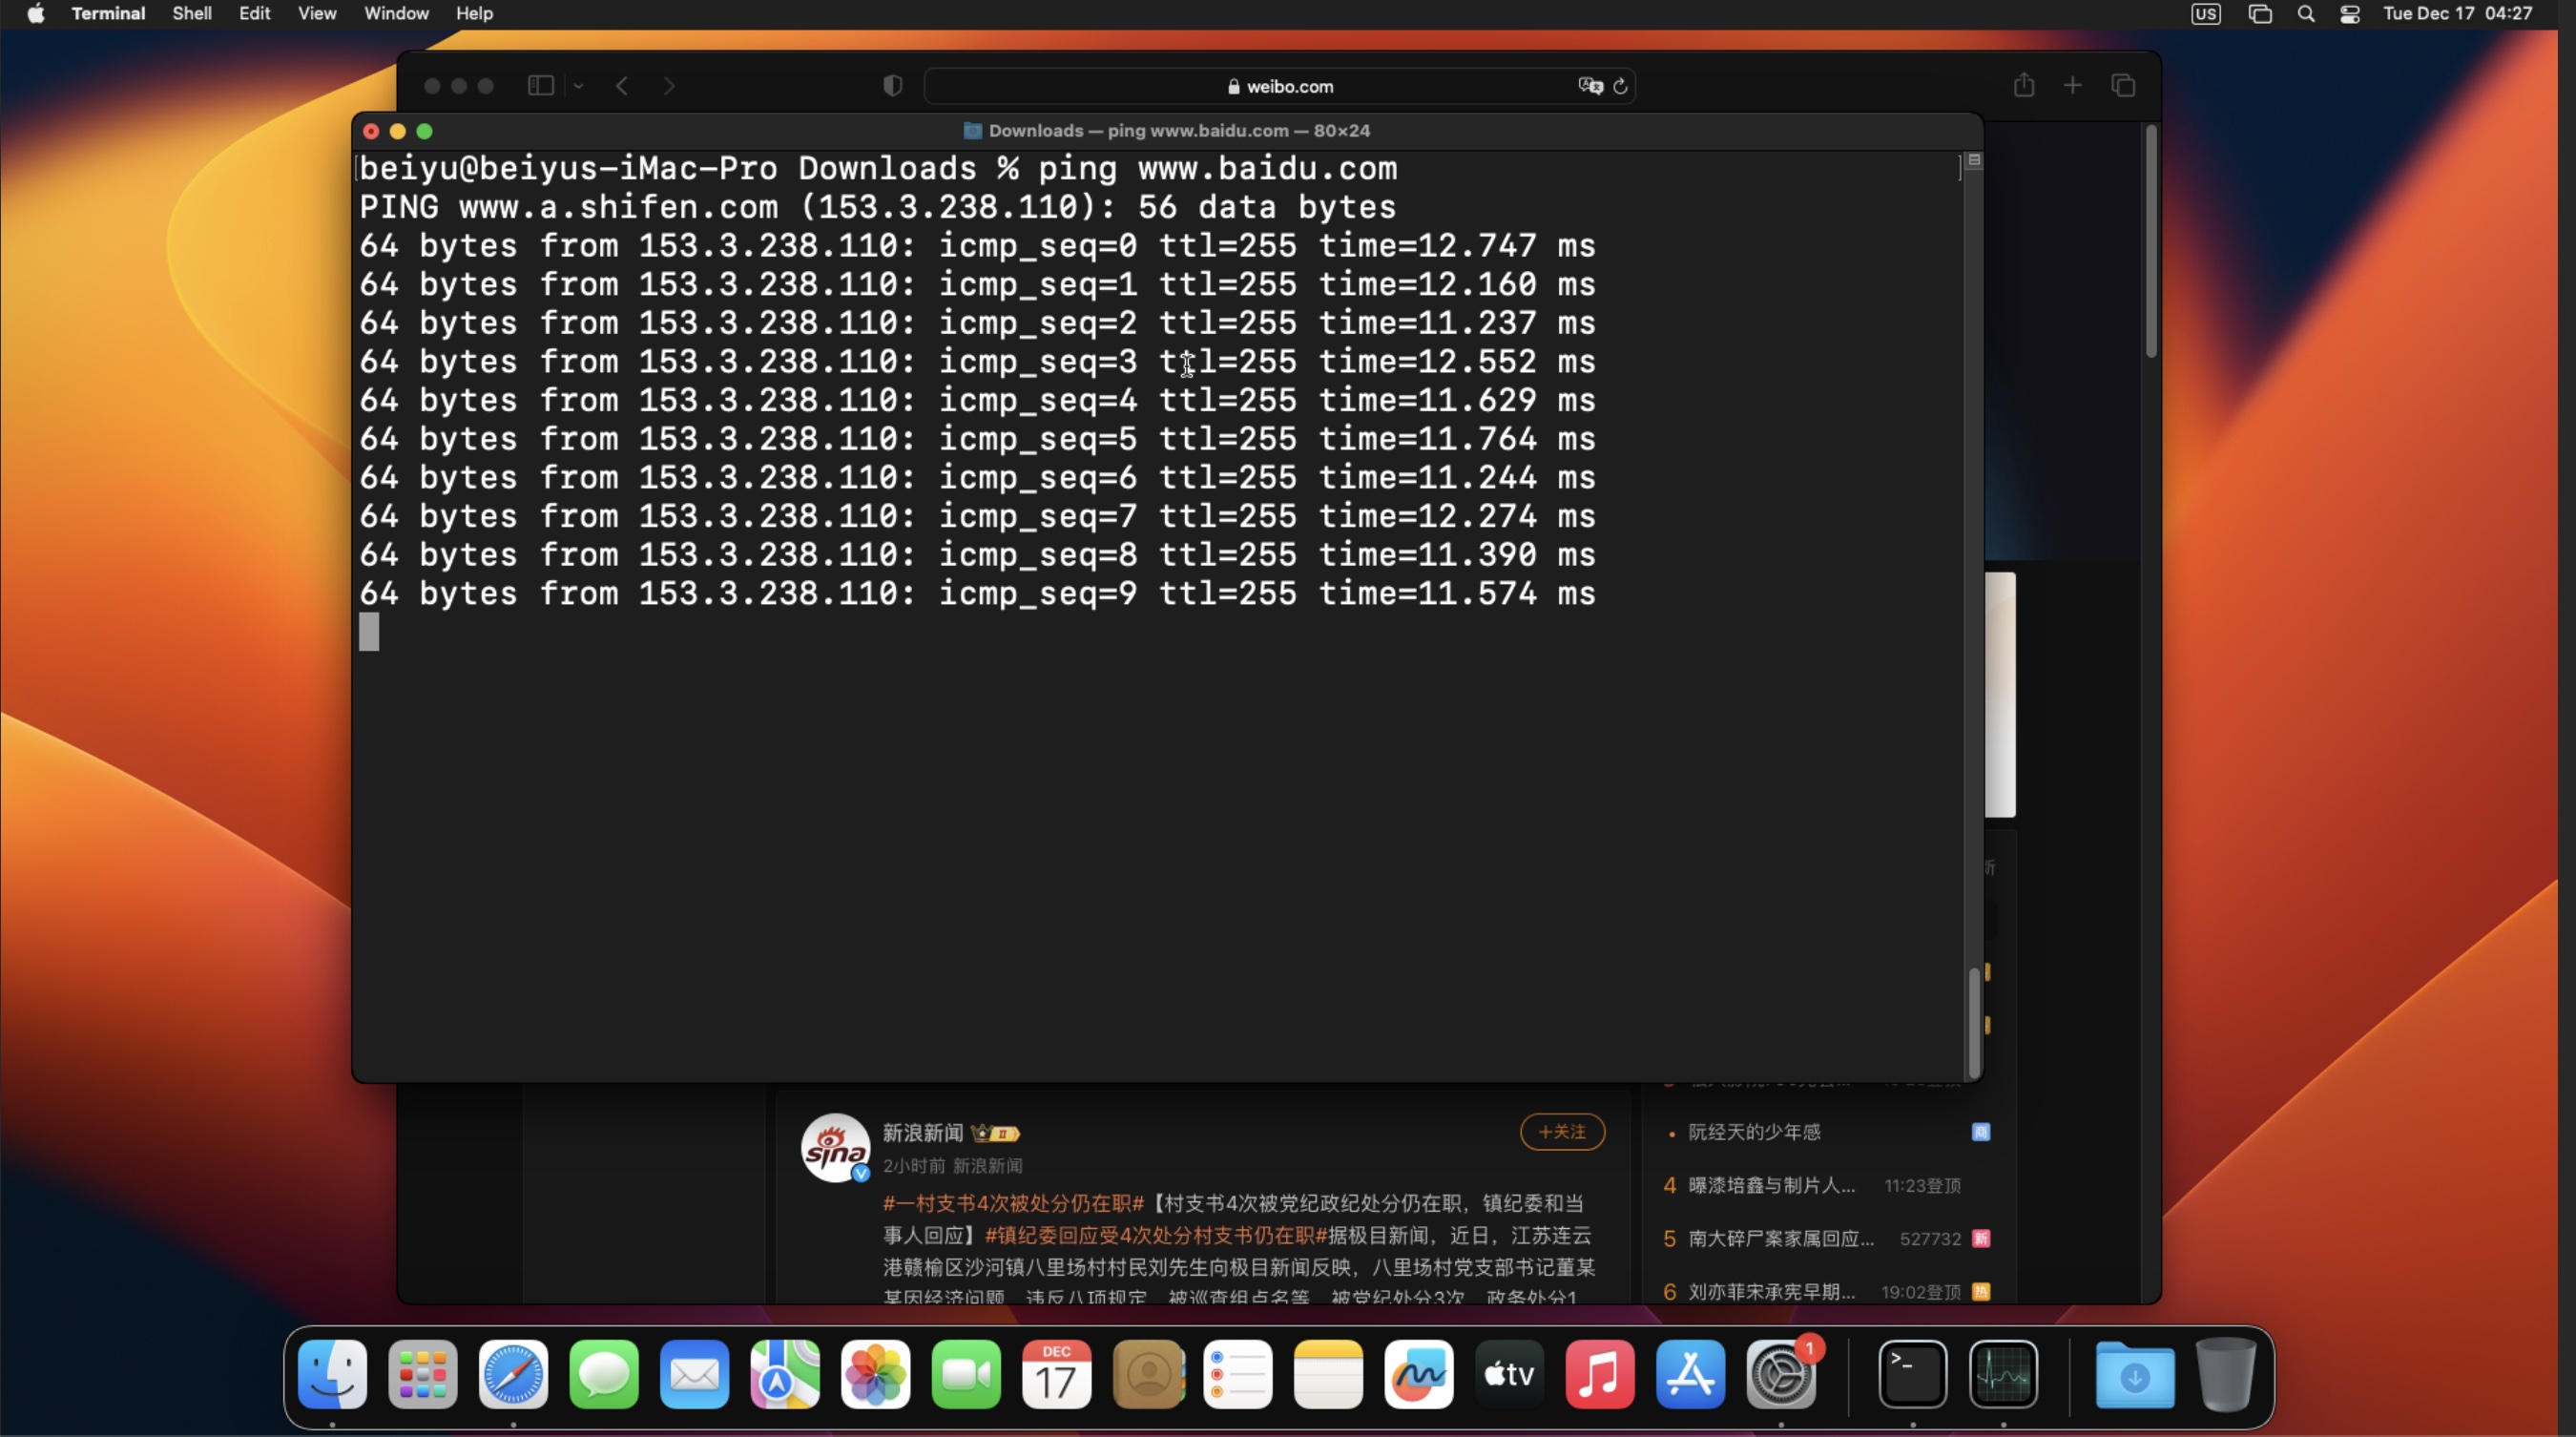The height and width of the screenshot is (1437, 2576).
Task: Open the Terminal View menu
Action: pyautogui.click(x=317, y=13)
